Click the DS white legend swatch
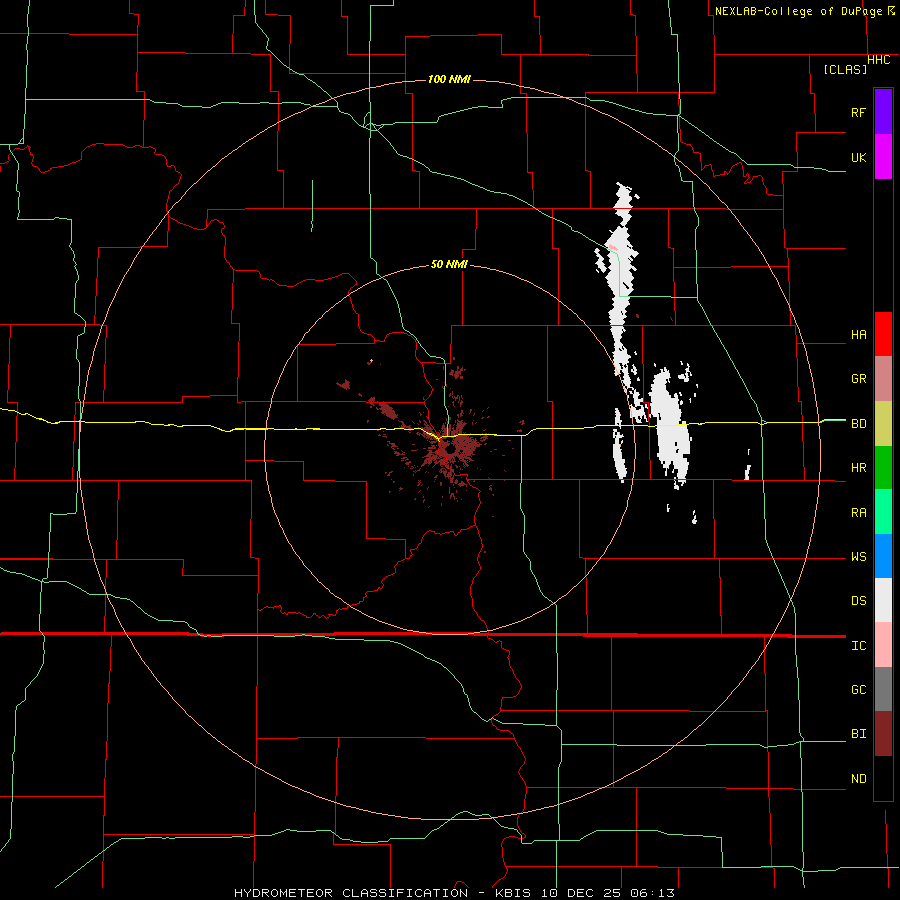Image resolution: width=900 pixels, height=900 pixels. [883, 600]
